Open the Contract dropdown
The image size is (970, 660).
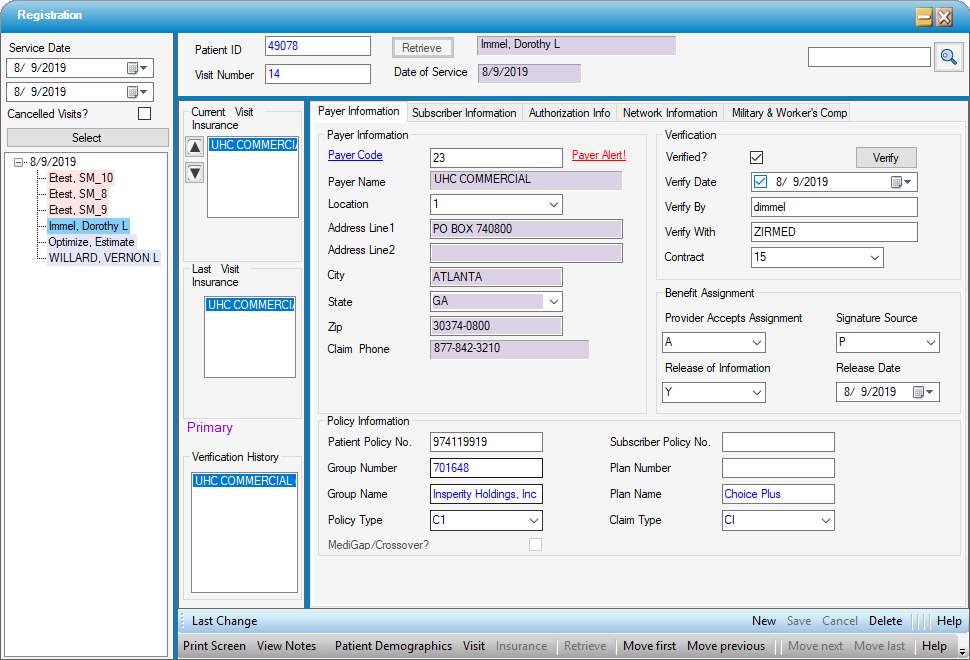tap(873, 258)
